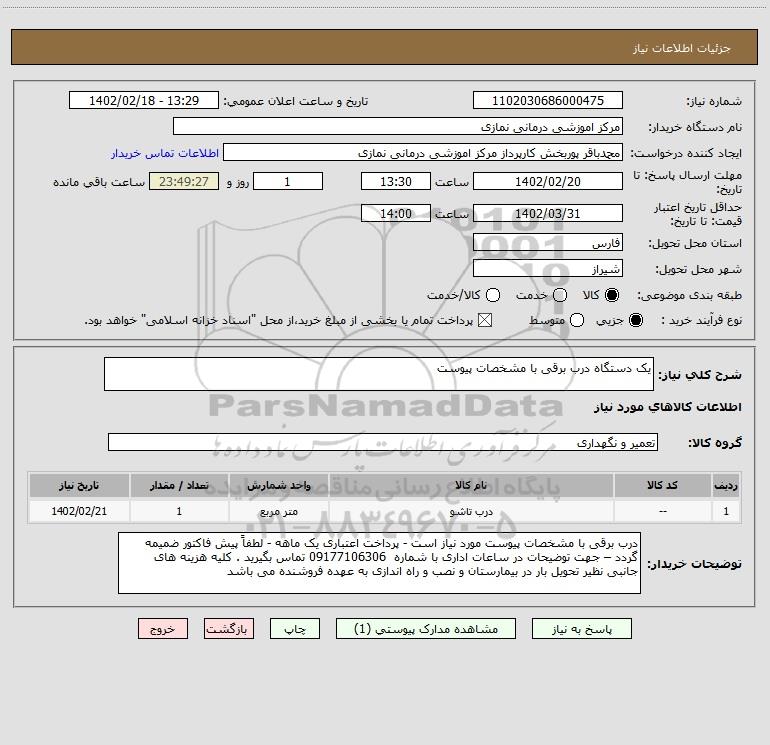
Task: Click the متر مربع unit cell
Action: click(278, 511)
